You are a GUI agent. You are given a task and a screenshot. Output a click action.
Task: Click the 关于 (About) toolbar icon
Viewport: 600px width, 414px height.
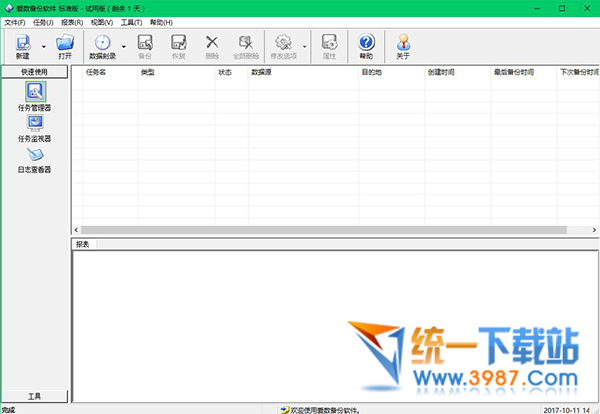(x=403, y=43)
